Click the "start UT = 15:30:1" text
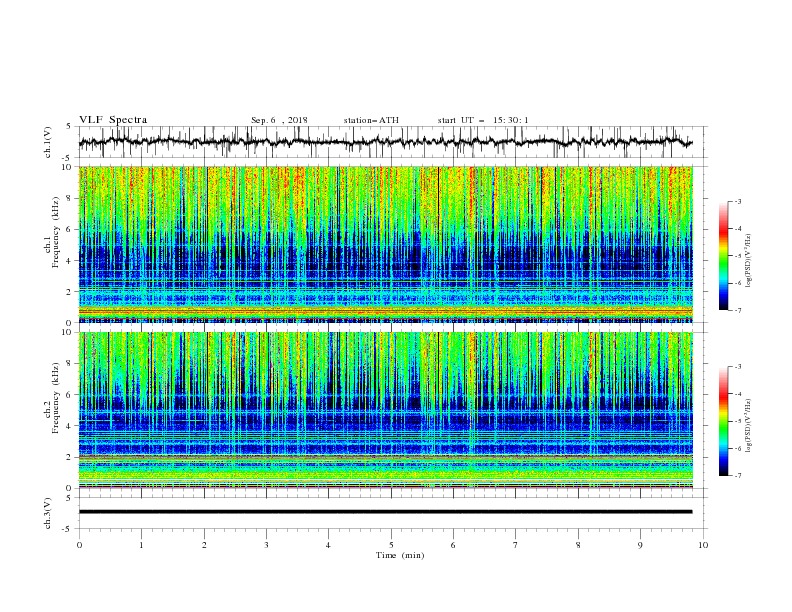792x612 pixels. coord(483,120)
